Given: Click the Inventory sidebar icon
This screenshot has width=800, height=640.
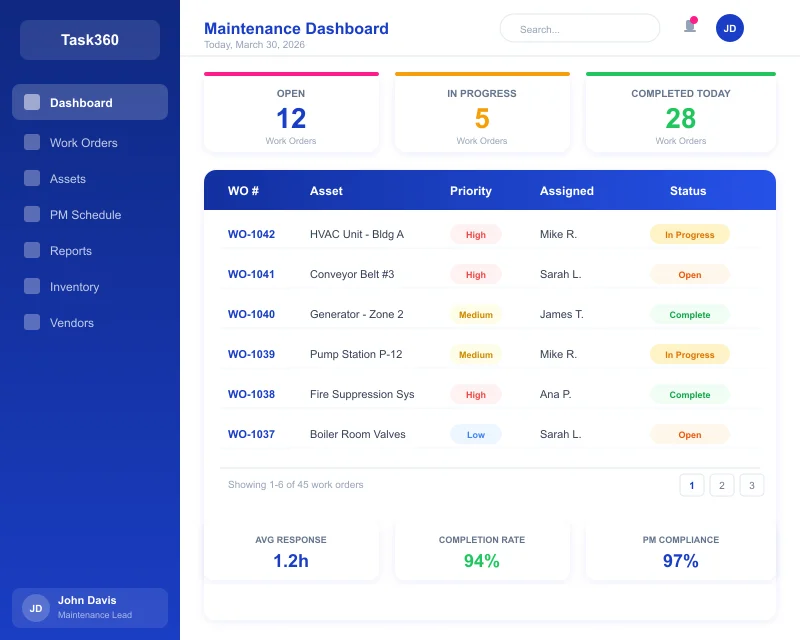Looking at the screenshot, I should pyautogui.click(x=32, y=287).
